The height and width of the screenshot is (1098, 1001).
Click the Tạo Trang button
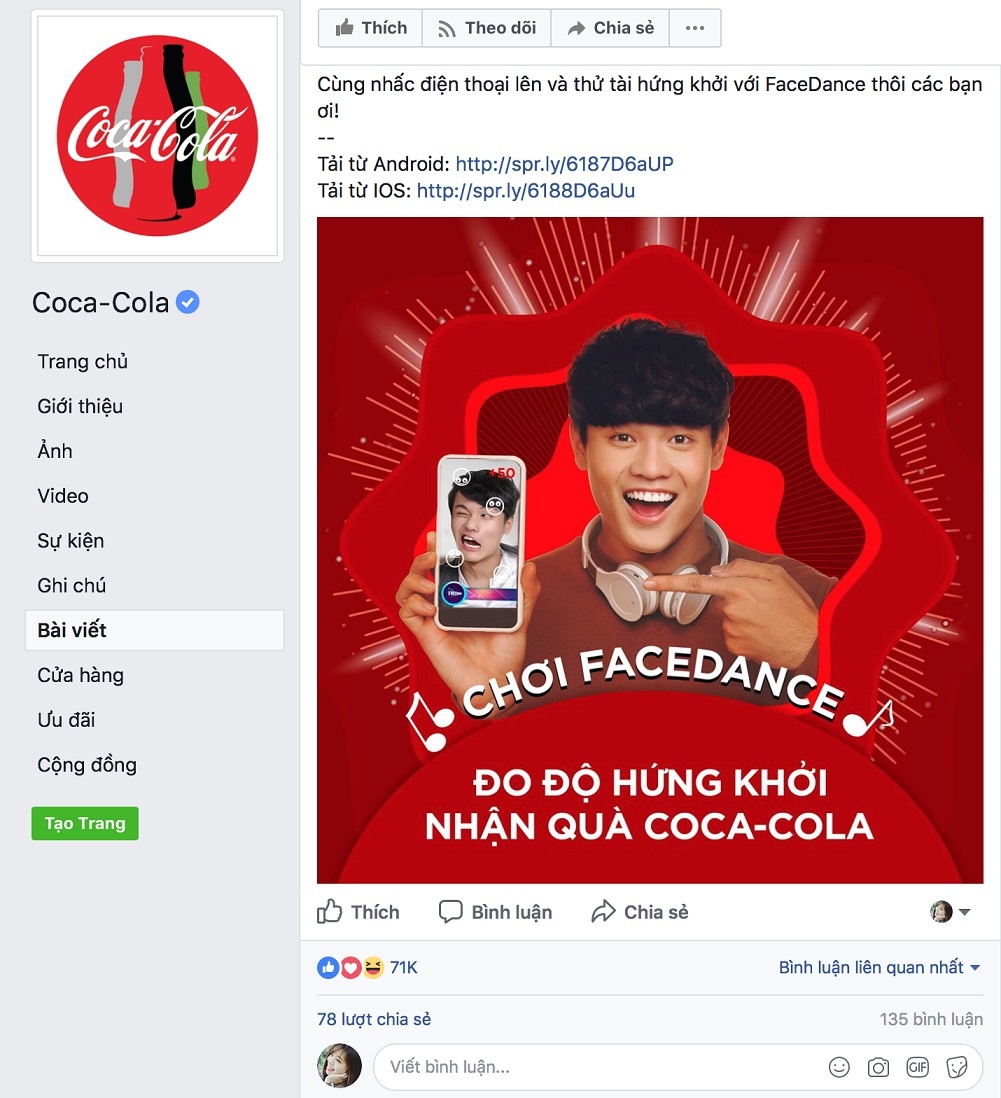tap(84, 824)
